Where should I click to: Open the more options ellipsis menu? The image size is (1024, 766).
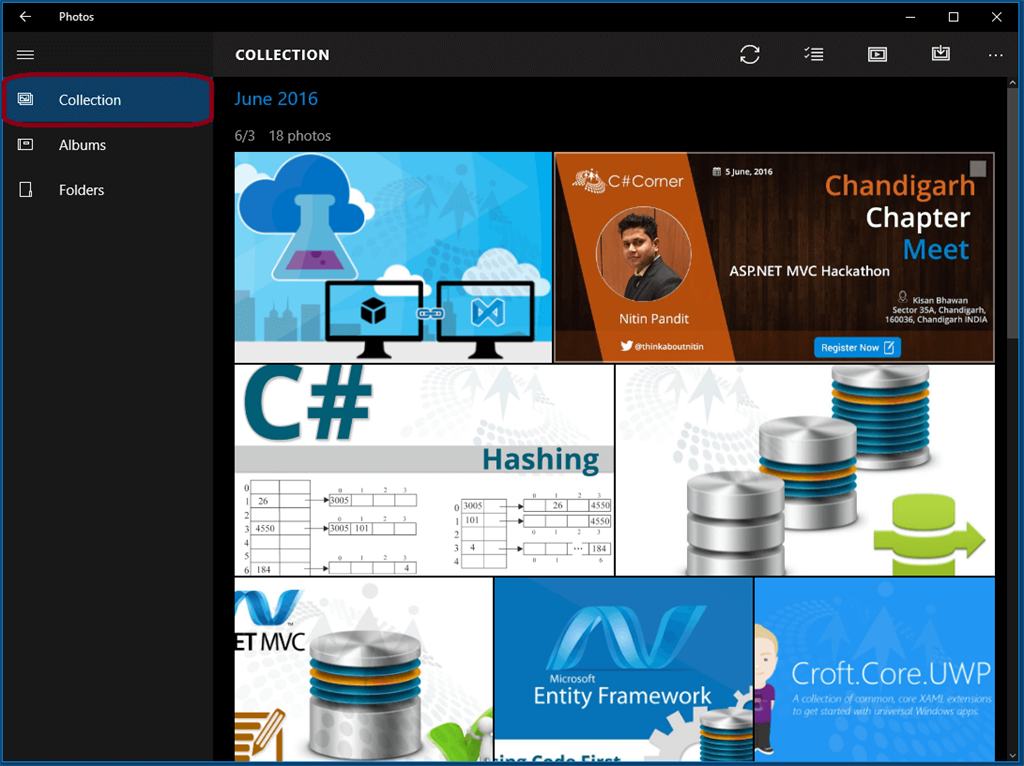point(995,55)
